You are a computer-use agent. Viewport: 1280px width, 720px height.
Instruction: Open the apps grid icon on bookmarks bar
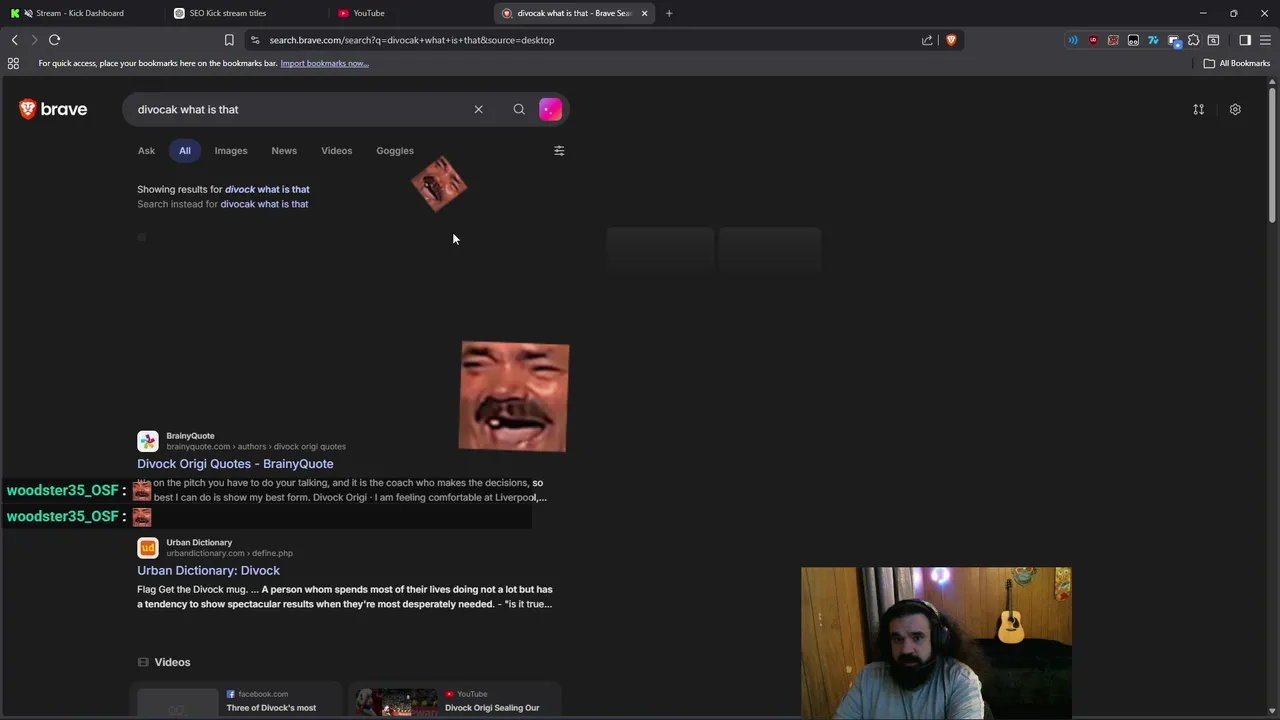(x=13, y=63)
